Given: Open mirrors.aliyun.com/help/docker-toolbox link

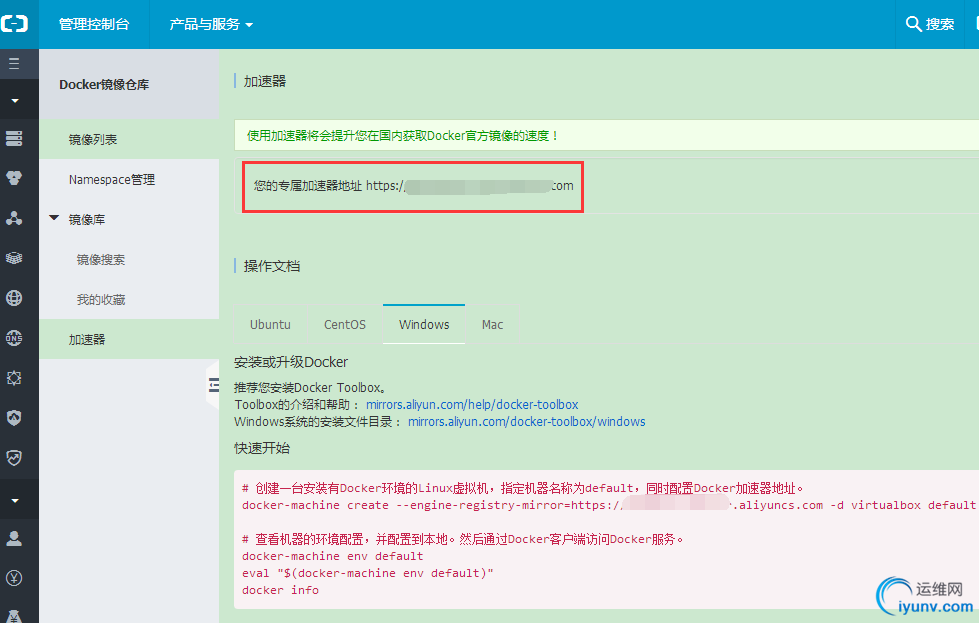Looking at the screenshot, I should coord(472,405).
